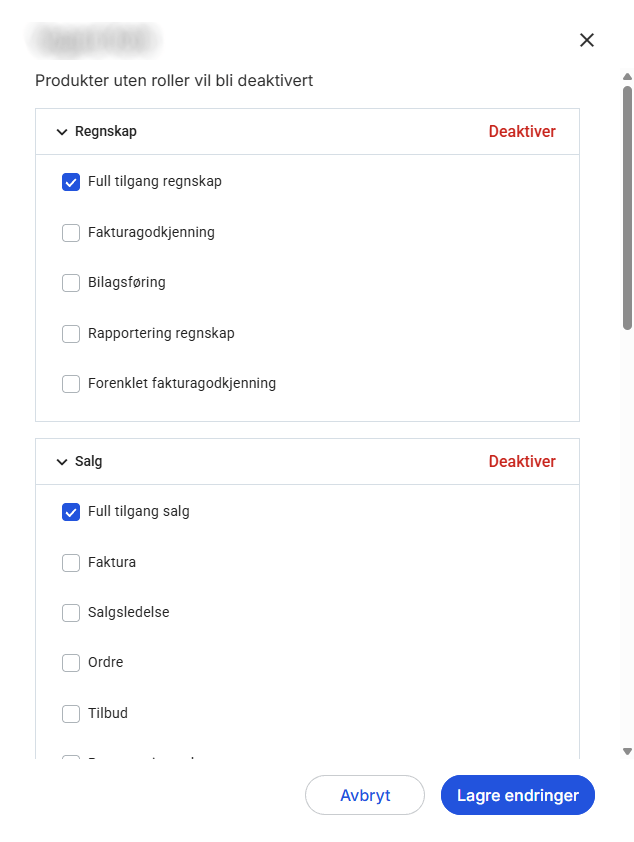Close the dialog with the X icon
The image size is (634, 842).
[x=587, y=40]
